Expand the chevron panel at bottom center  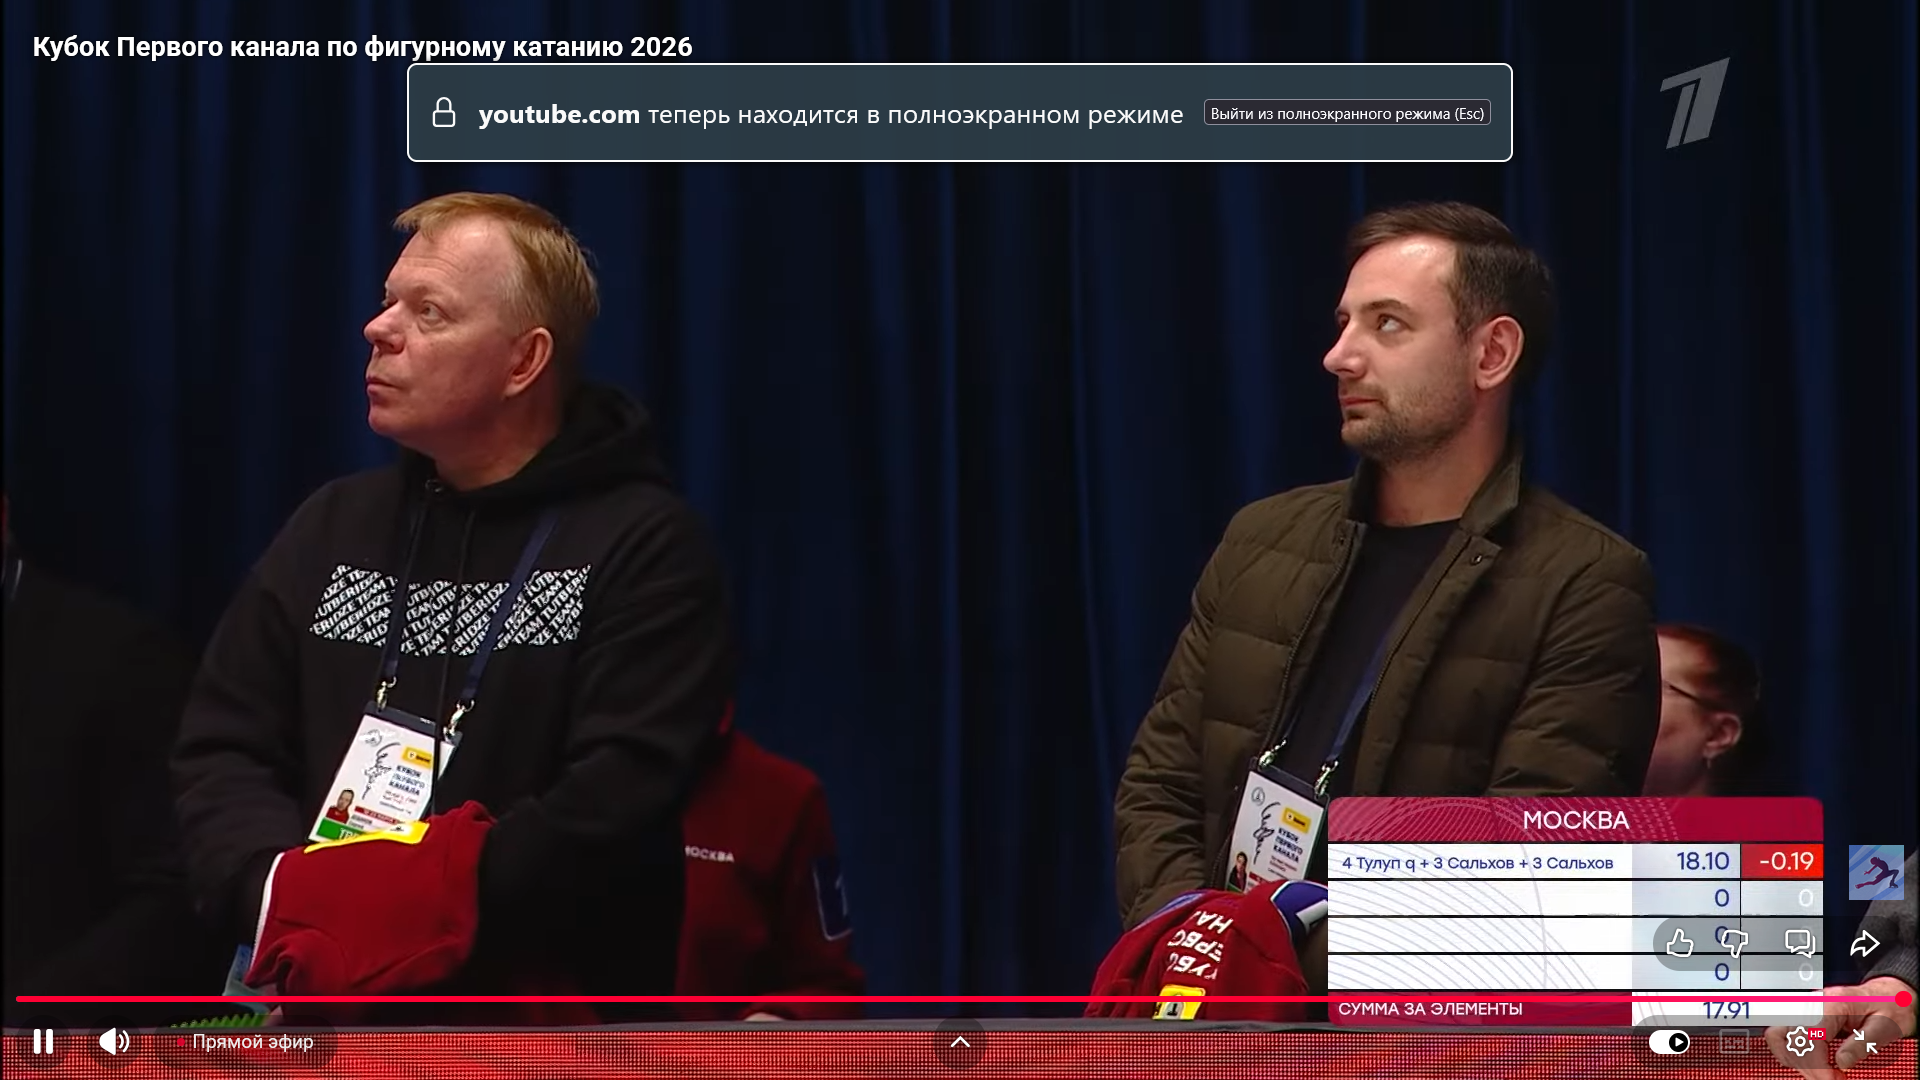tap(960, 1042)
